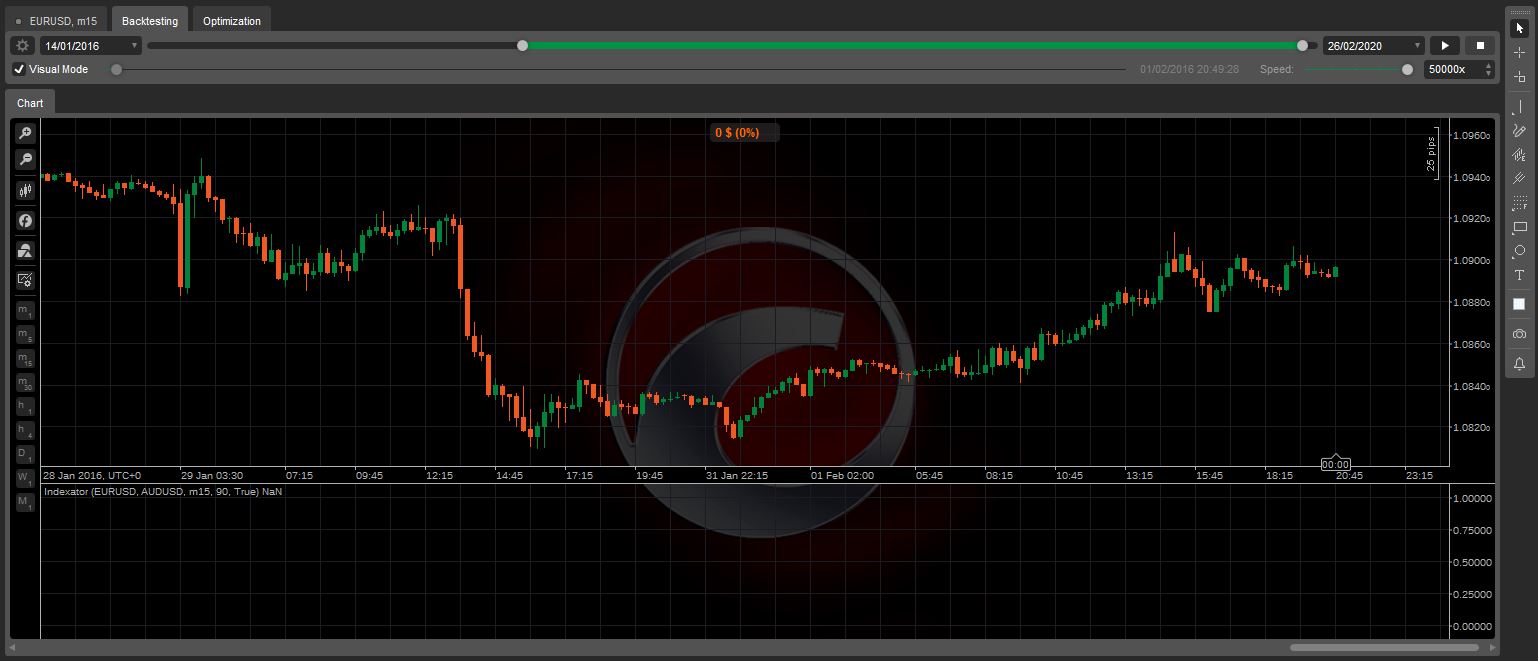Switch to the m5 timeframe
This screenshot has height=661, width=1538.
tap(25, 335)
